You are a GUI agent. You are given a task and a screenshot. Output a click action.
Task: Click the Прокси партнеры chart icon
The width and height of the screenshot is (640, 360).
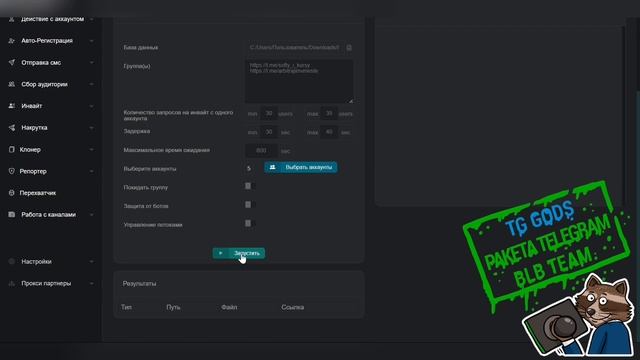tap(11, 283)
